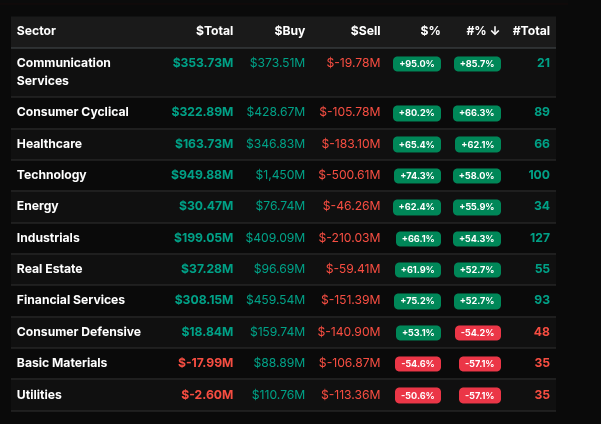Open the Financial Services sector
Image resolution: width=601 pixels, height=424 pixels.
click(71, 300)
